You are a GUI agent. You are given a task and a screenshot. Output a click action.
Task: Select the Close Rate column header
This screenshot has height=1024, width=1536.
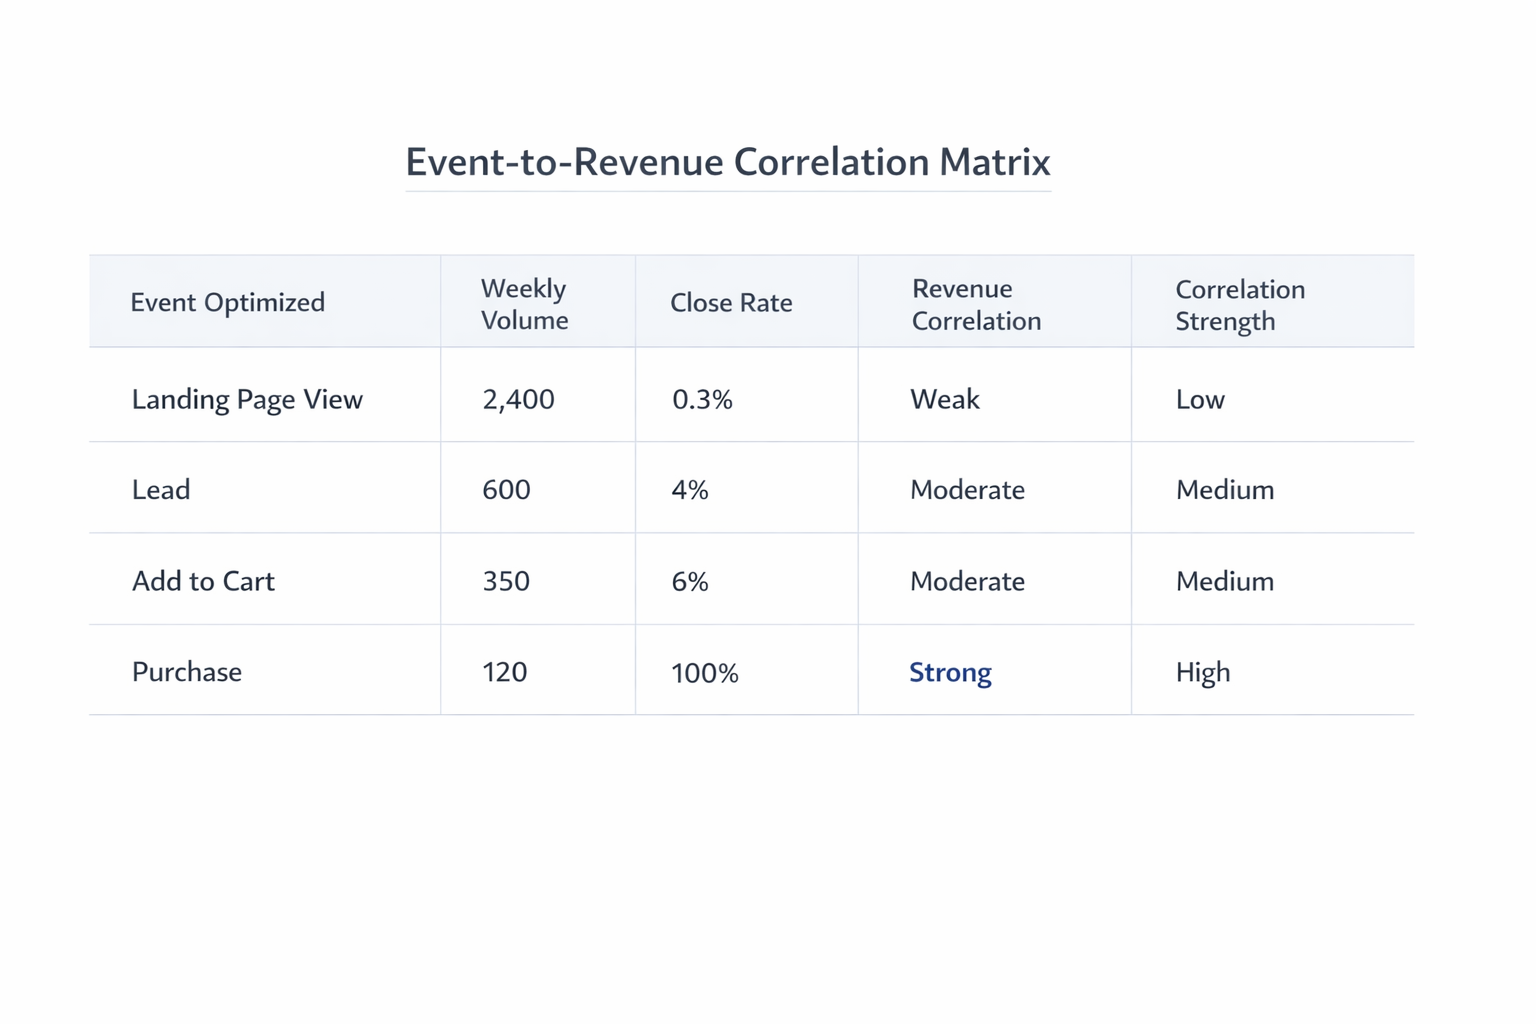(732, 302)
